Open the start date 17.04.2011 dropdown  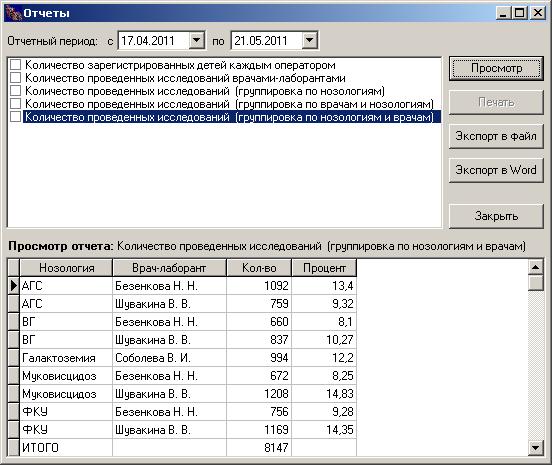(196, 40)
